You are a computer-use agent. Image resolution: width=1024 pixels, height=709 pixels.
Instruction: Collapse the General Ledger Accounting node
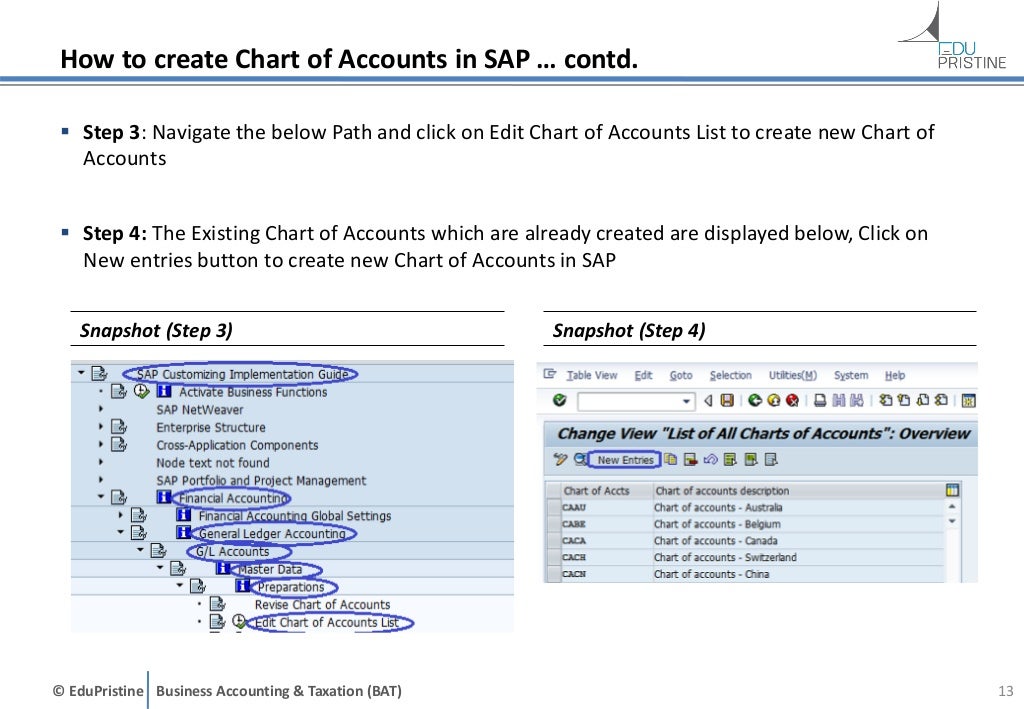coord(120,533)
